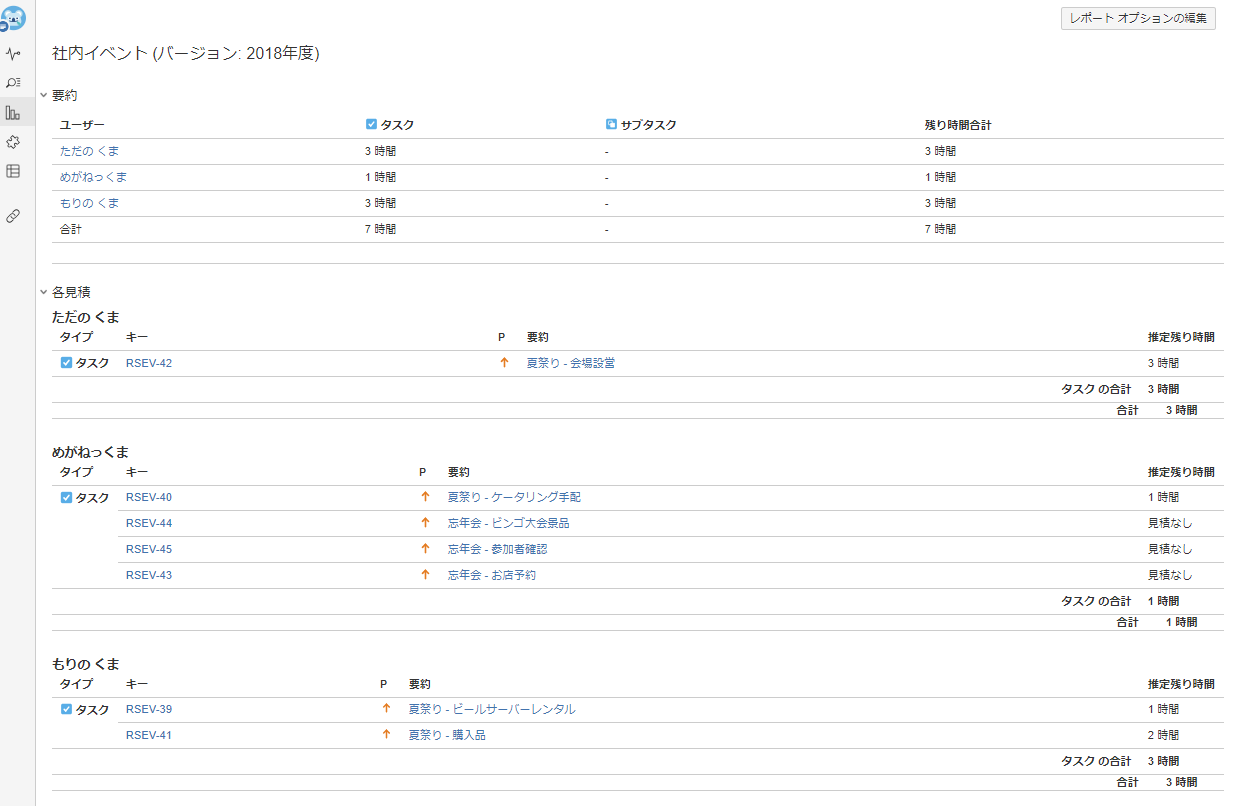Click the task type icon on RSEV-42 row
Screen dimensions: 1240x806
(66, 363)
